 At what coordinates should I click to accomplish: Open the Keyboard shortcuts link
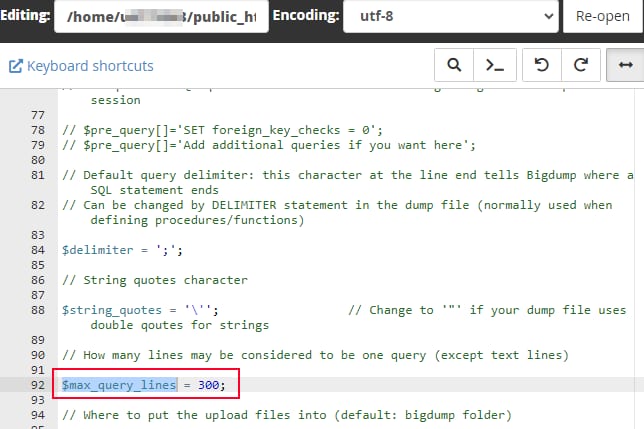[81, 66]
